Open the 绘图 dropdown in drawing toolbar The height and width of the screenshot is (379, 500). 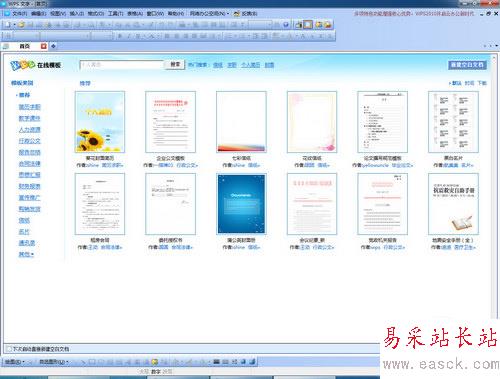(15, 361)
